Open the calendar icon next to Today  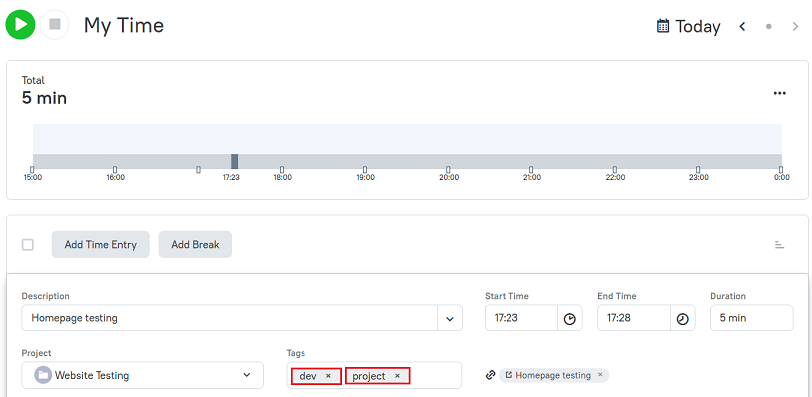tap(662, 26)
